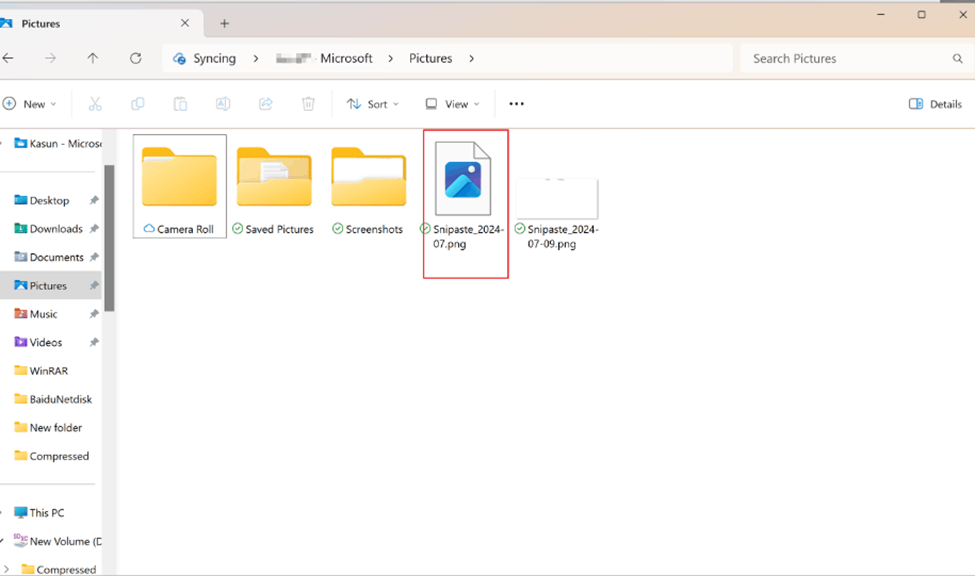The width and height of the screenshot is (975, 576).
Task: Open the New item dropdown
Action: [30, 104]
